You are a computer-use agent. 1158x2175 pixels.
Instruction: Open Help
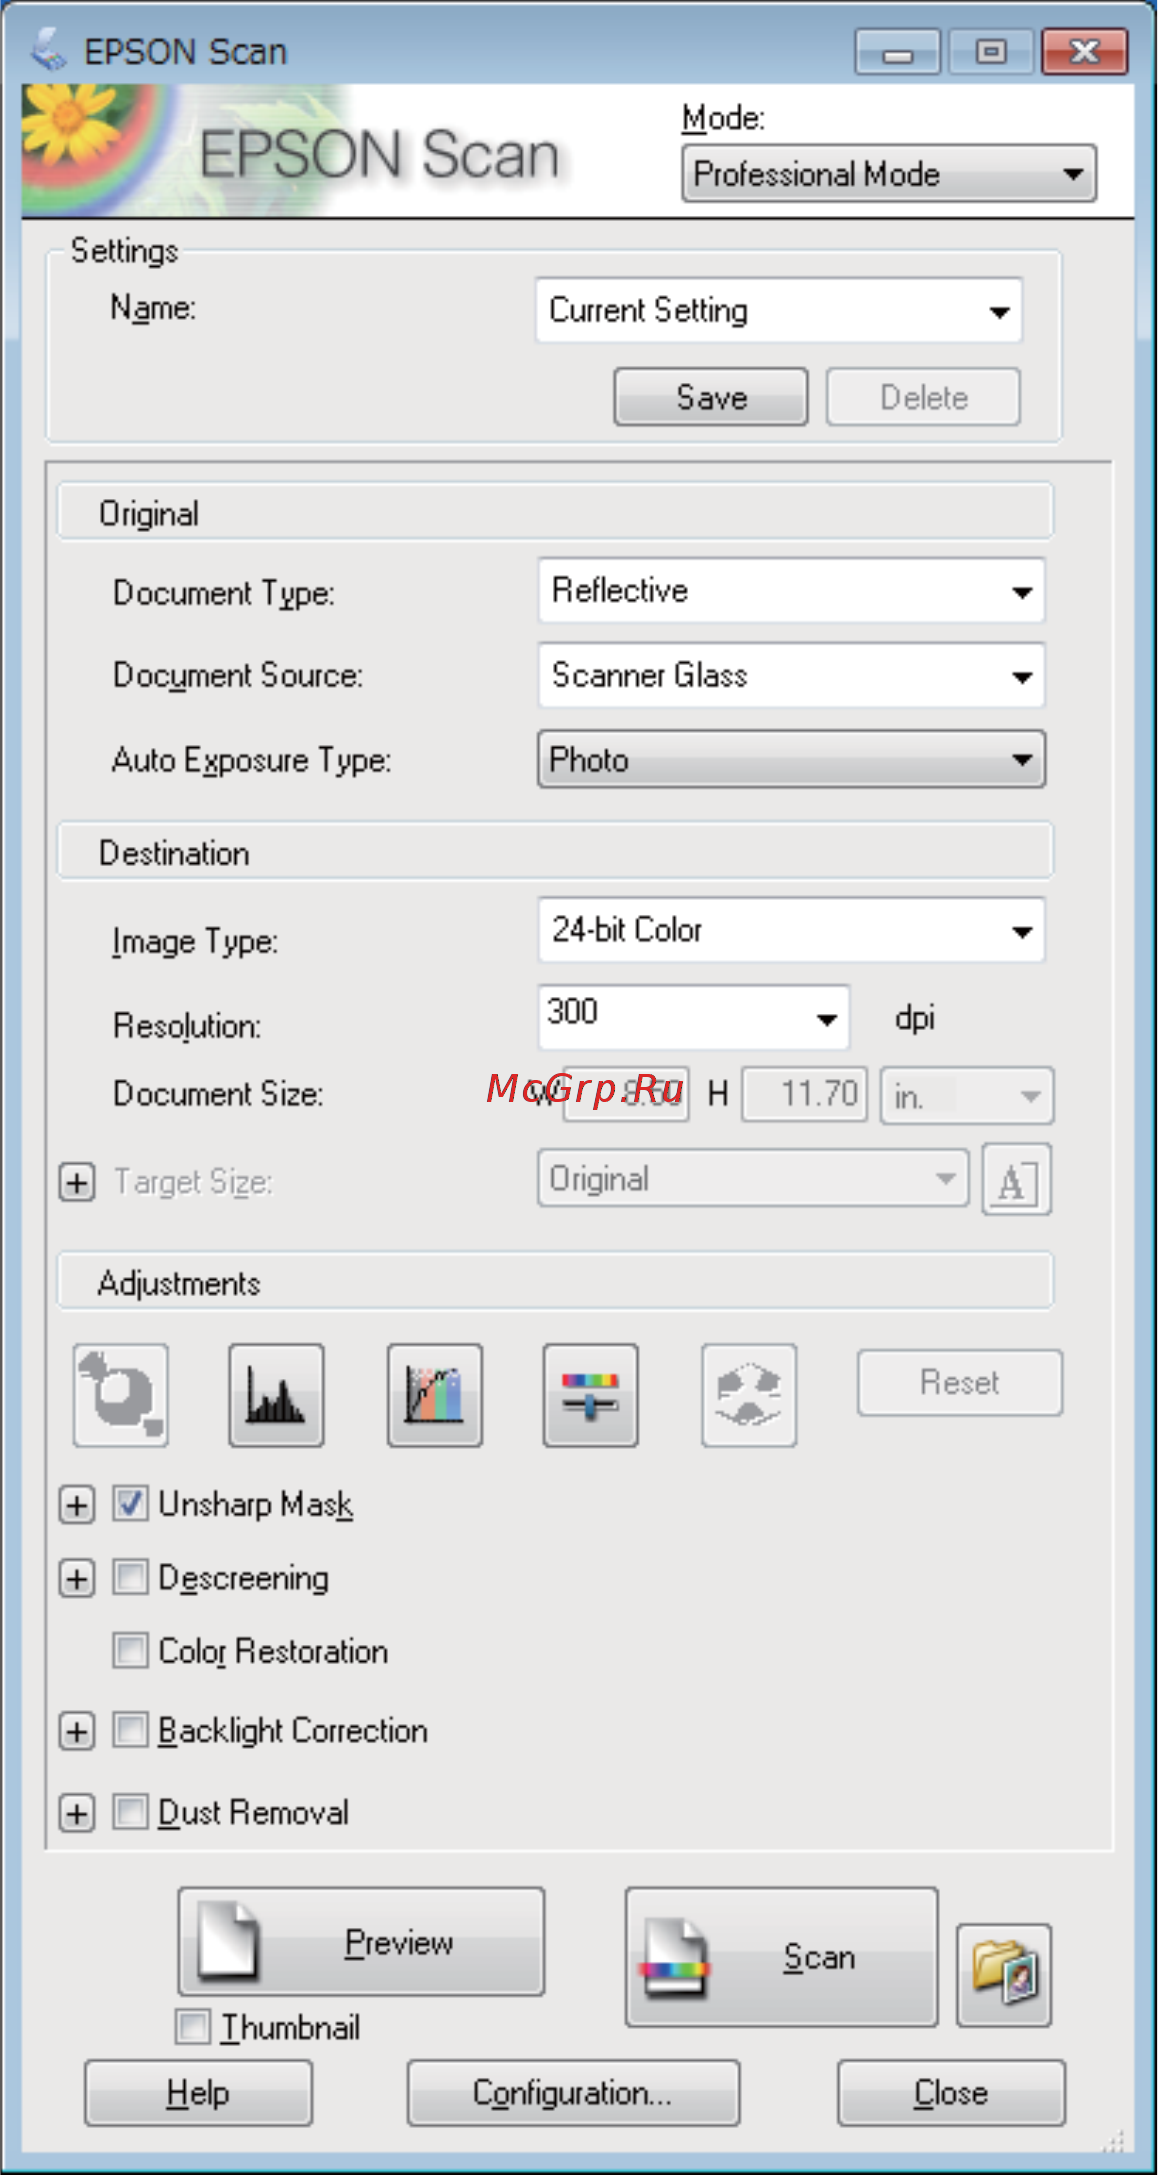[198, 2092]
